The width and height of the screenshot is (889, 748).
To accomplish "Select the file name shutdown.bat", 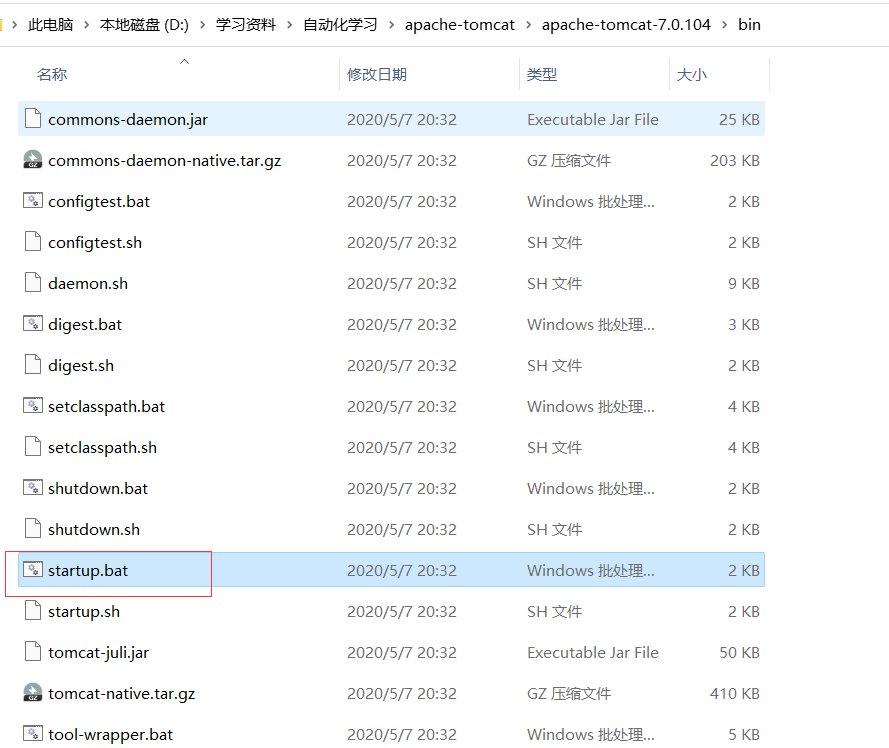I will [x=98, y=488].
